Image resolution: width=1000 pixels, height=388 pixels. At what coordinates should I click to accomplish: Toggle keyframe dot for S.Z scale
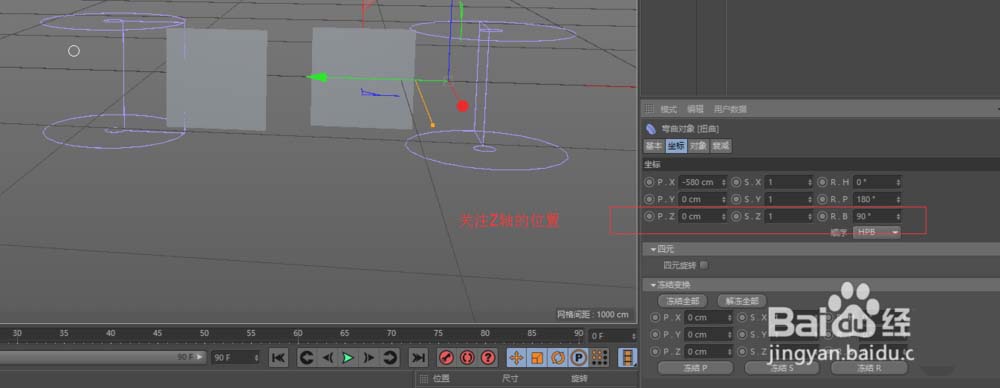tap(737, 217)
